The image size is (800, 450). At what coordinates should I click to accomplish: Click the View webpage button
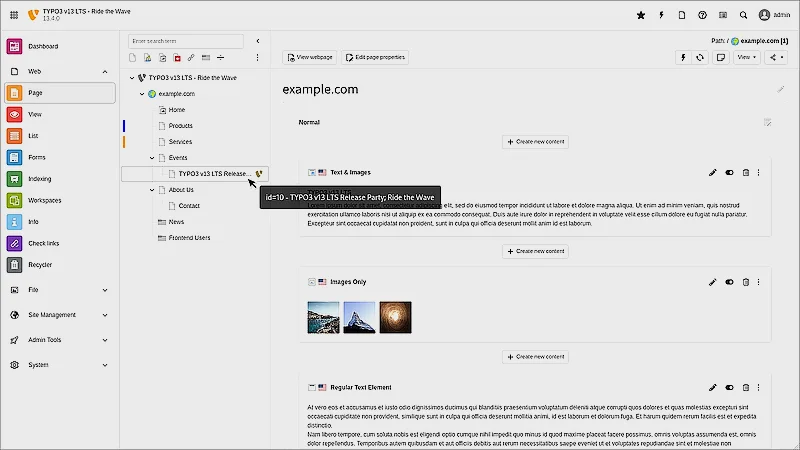[308, 58]
